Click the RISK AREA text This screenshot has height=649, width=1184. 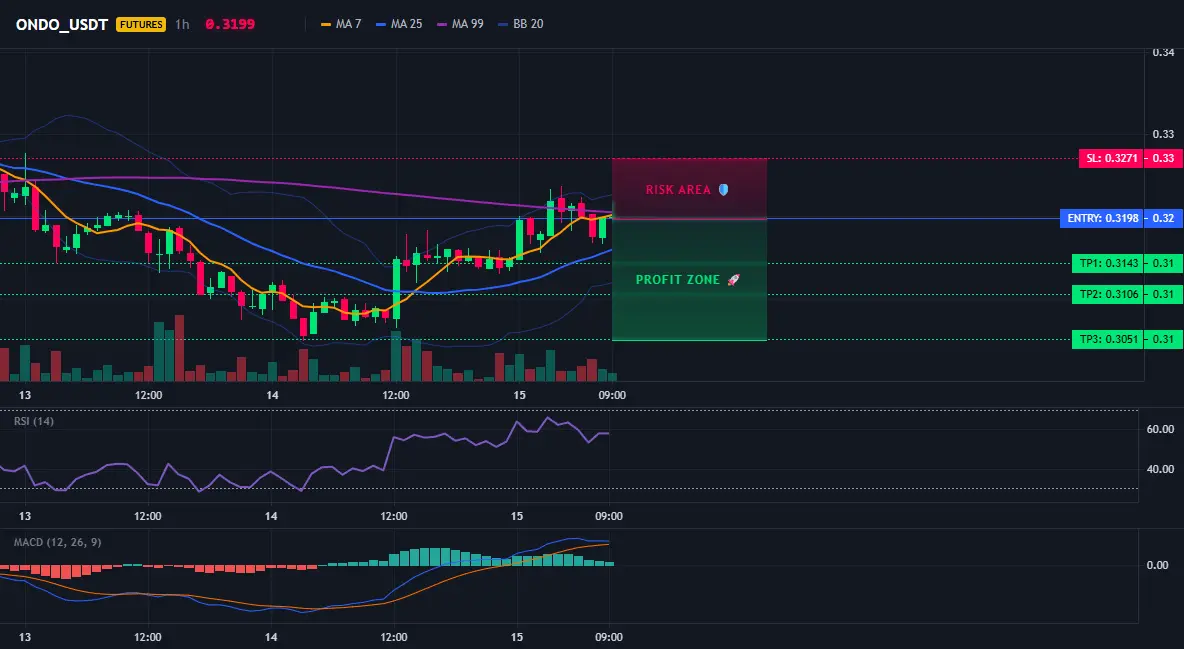click(x=678, y=190)
